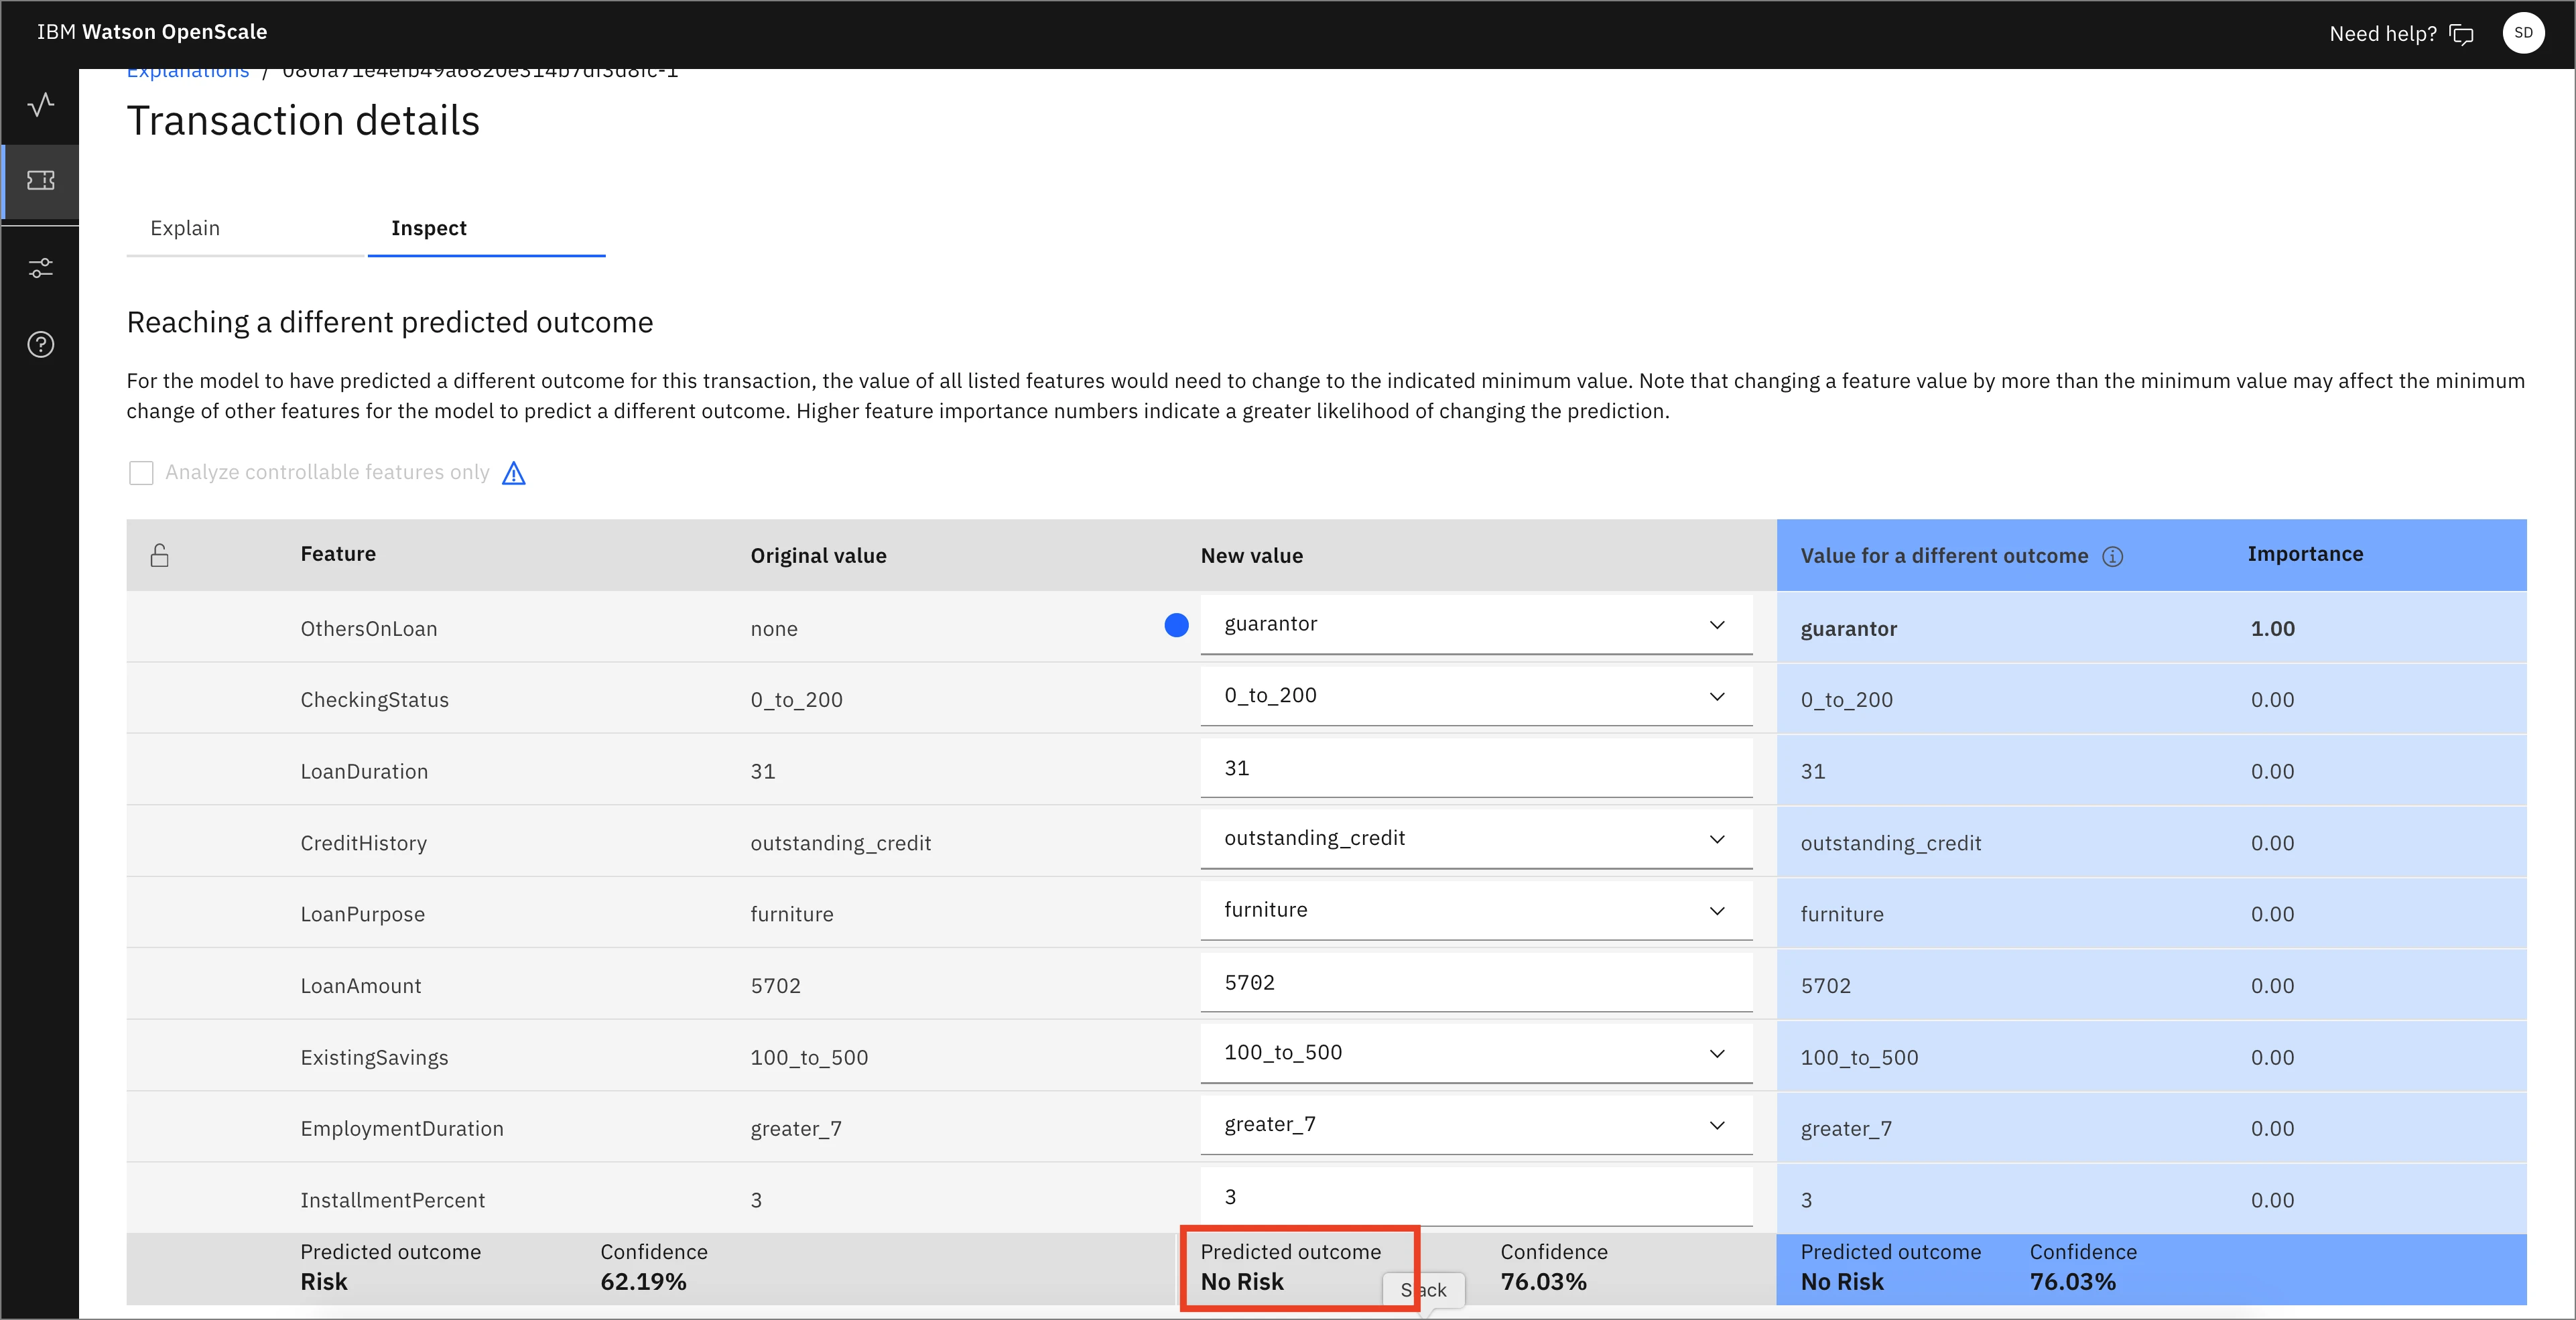Click the 1.00 importance value
This screenshot has width=2576, height=1320.
(2272, 629)
